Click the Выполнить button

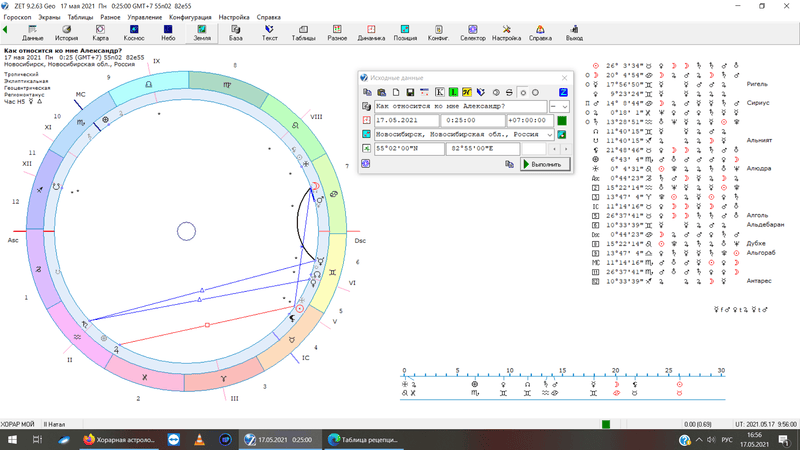(546, 163)
